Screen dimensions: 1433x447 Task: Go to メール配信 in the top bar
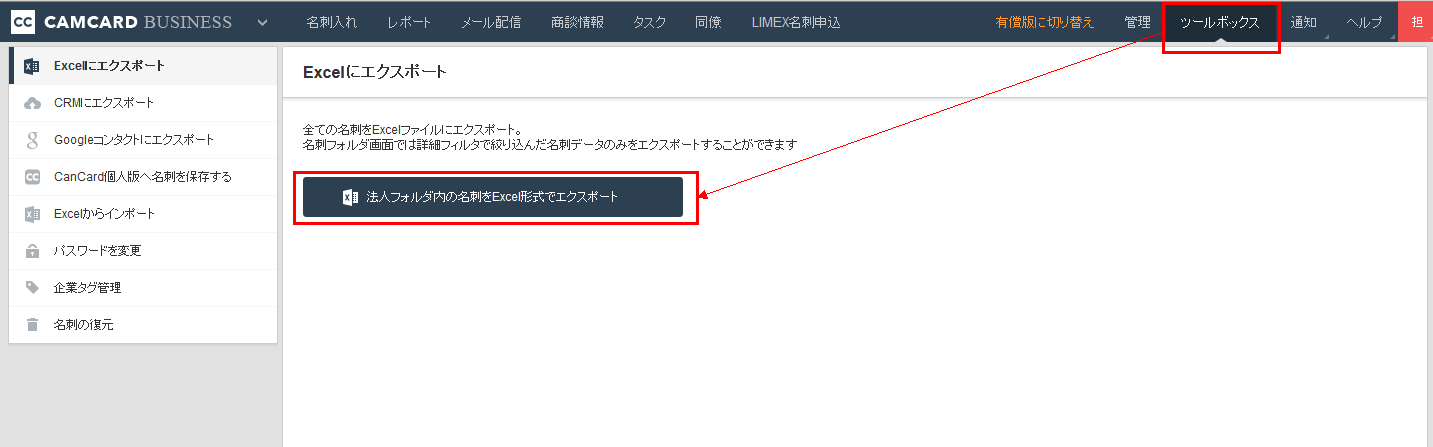491,22
